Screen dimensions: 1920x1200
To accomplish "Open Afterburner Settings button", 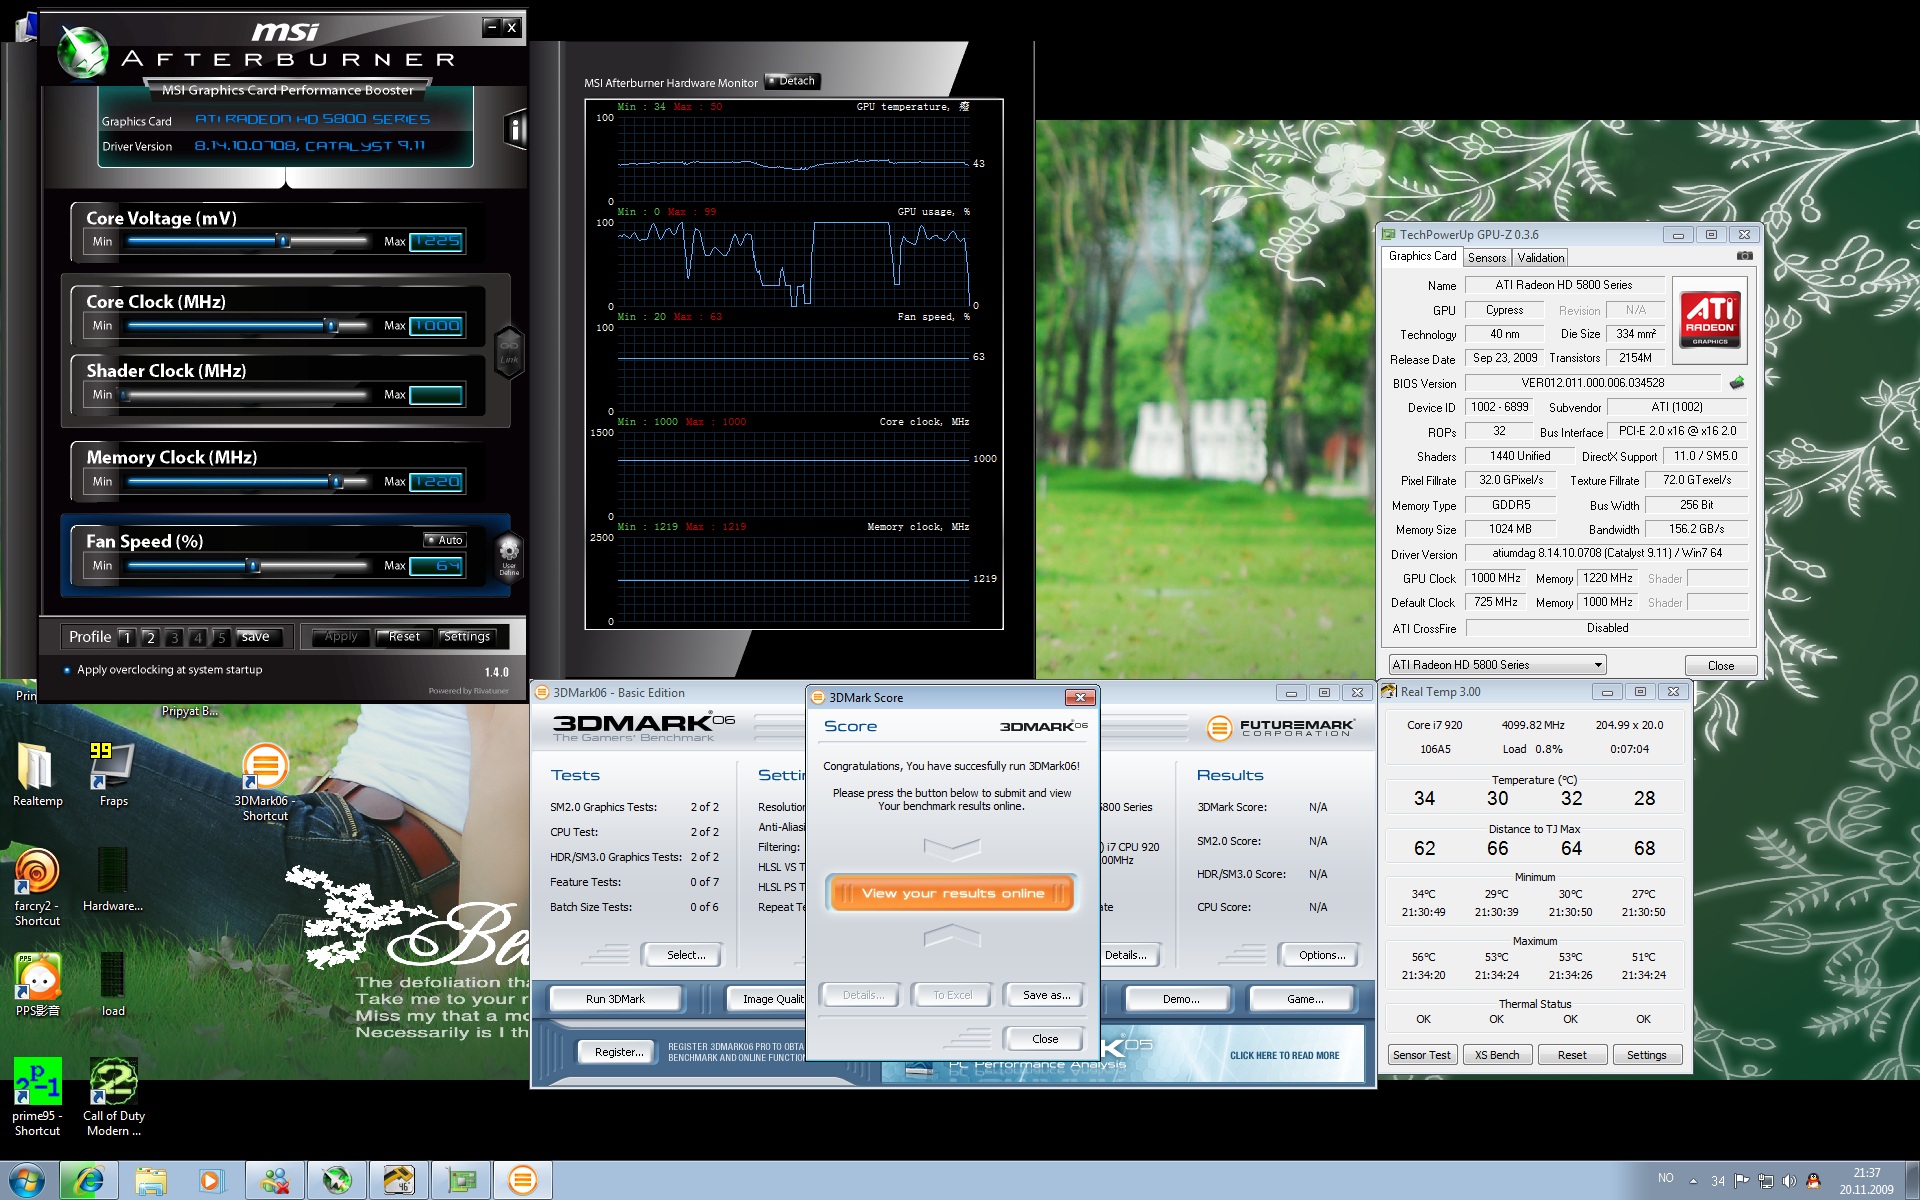I will click(467, 637).
